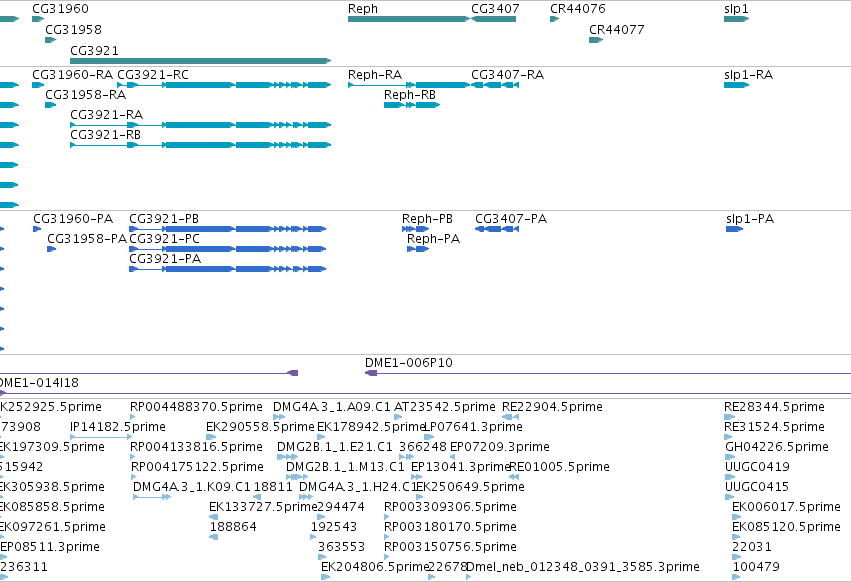Select the RP003180170.5prime label
Screen dimensions: 851x582
(450, 527)
